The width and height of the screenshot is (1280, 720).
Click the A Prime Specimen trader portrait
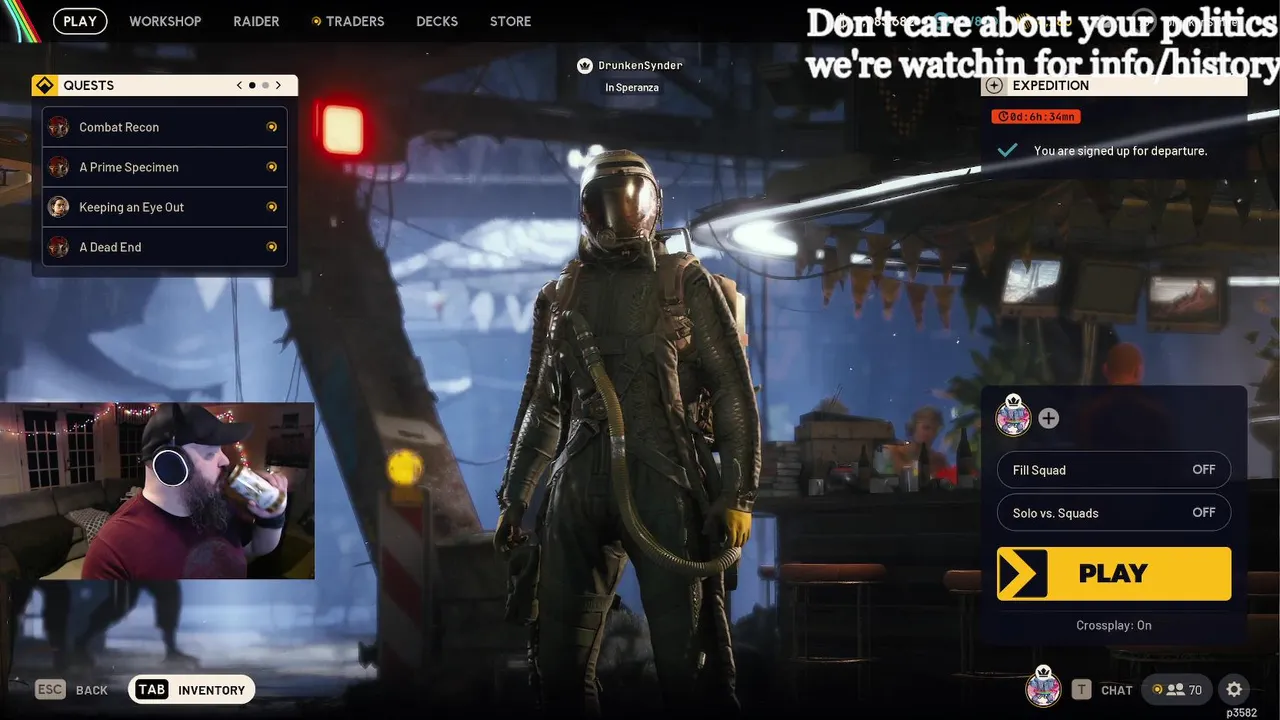pyautogui.click(x=59, y=167)
